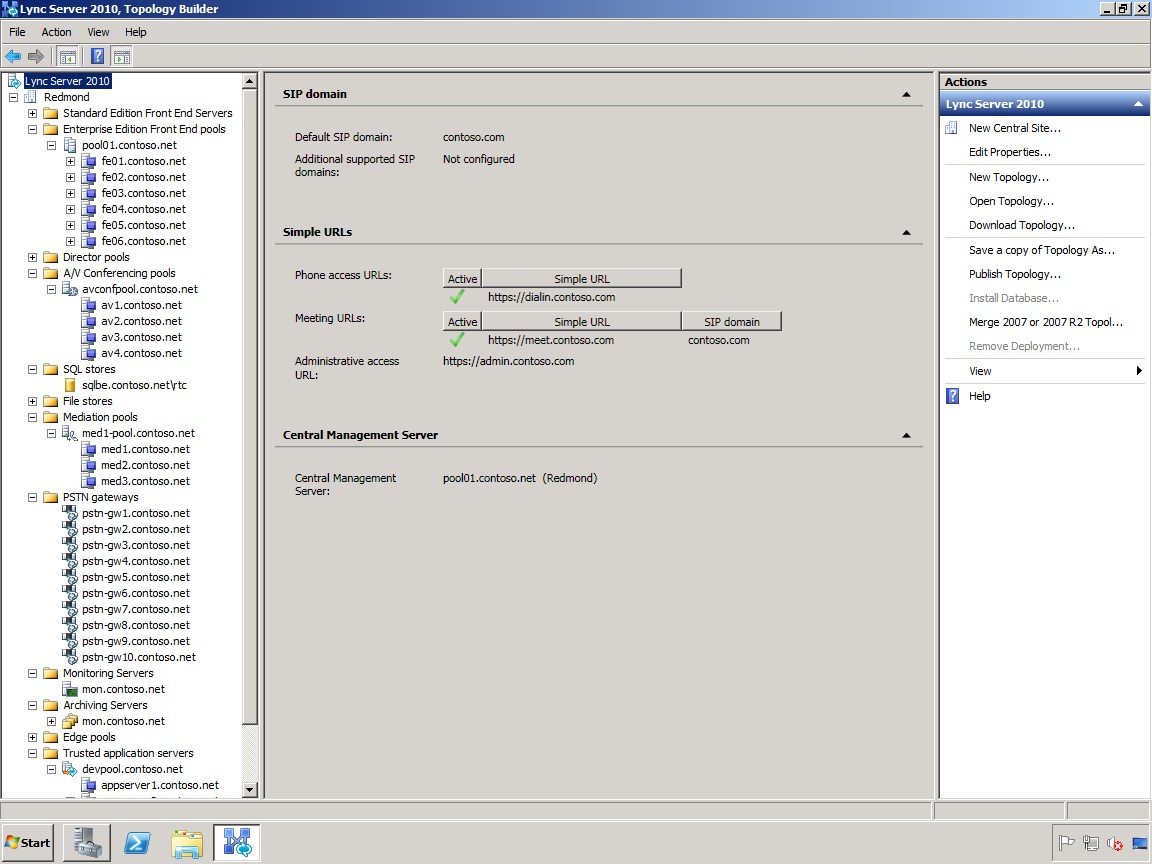
Task: Click the devpool.contoso.net trusted app icon
Action: tap(70, 769)
